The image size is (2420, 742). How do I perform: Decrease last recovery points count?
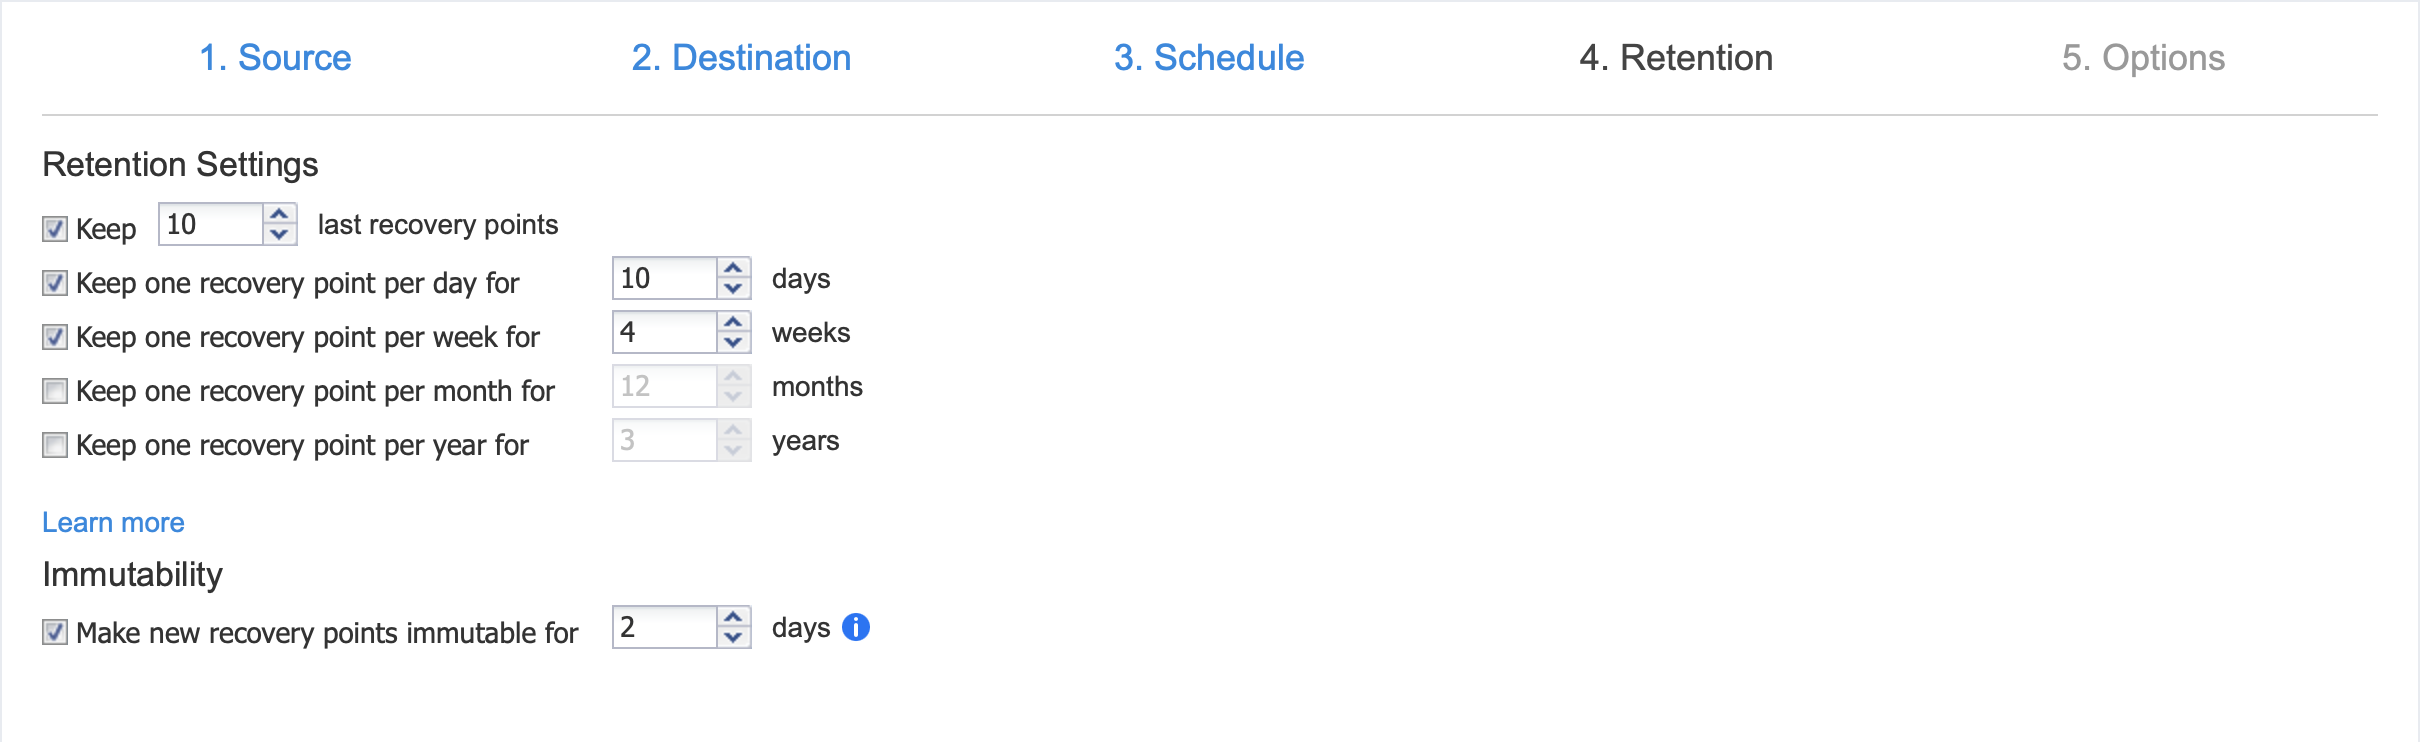pyautogui.click(x=279, y=235)
